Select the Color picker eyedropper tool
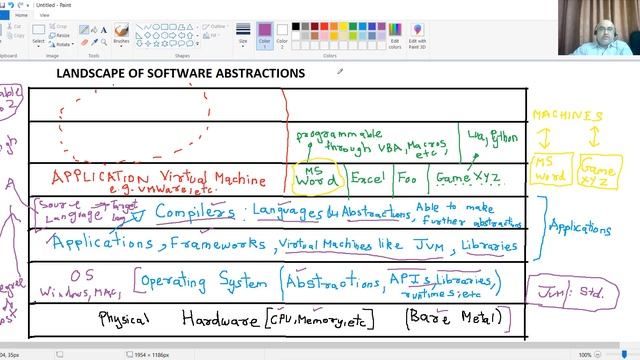This screenshot has height=360, width=640. (x=94, y=42)
